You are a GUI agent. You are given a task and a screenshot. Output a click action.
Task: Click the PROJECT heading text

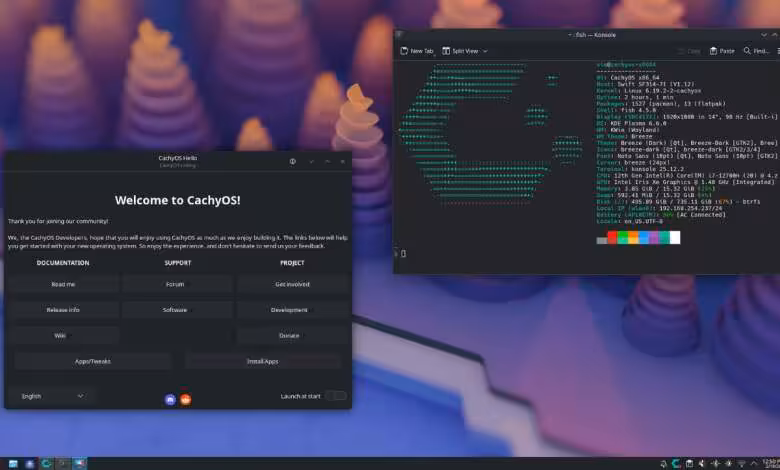292,263
